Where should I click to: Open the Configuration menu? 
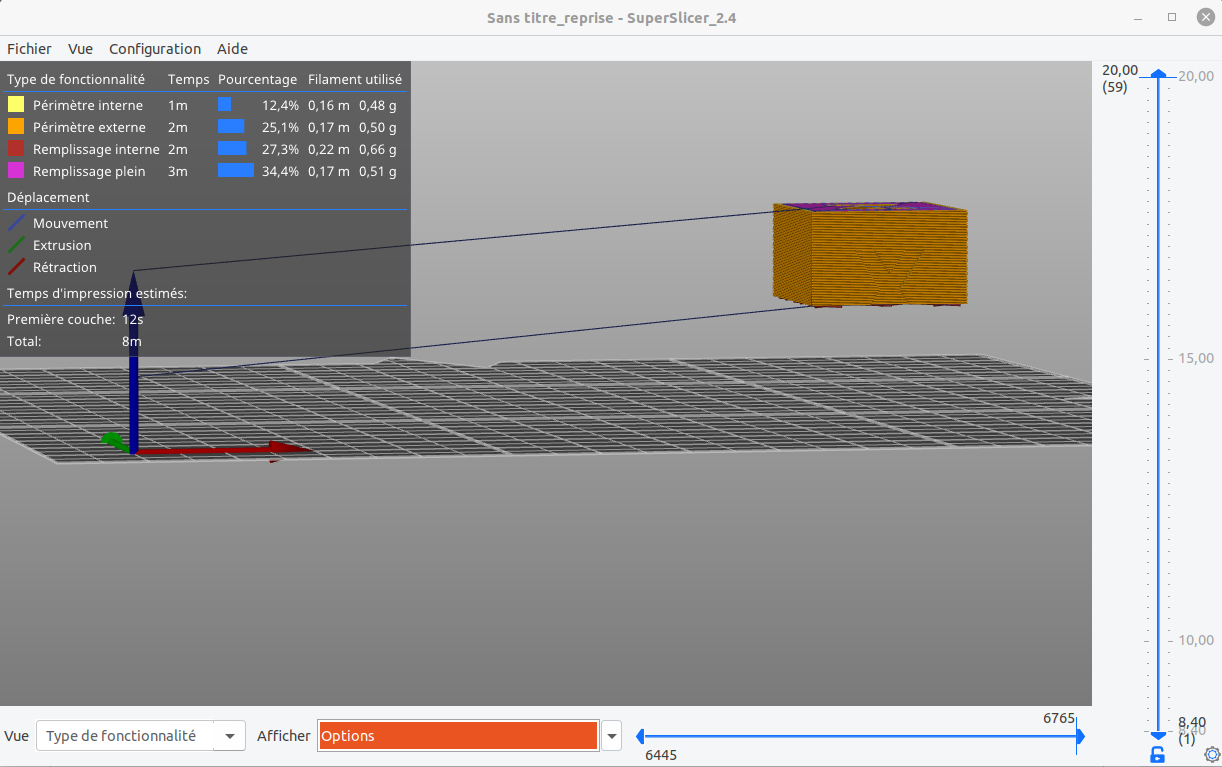[155, 48]
